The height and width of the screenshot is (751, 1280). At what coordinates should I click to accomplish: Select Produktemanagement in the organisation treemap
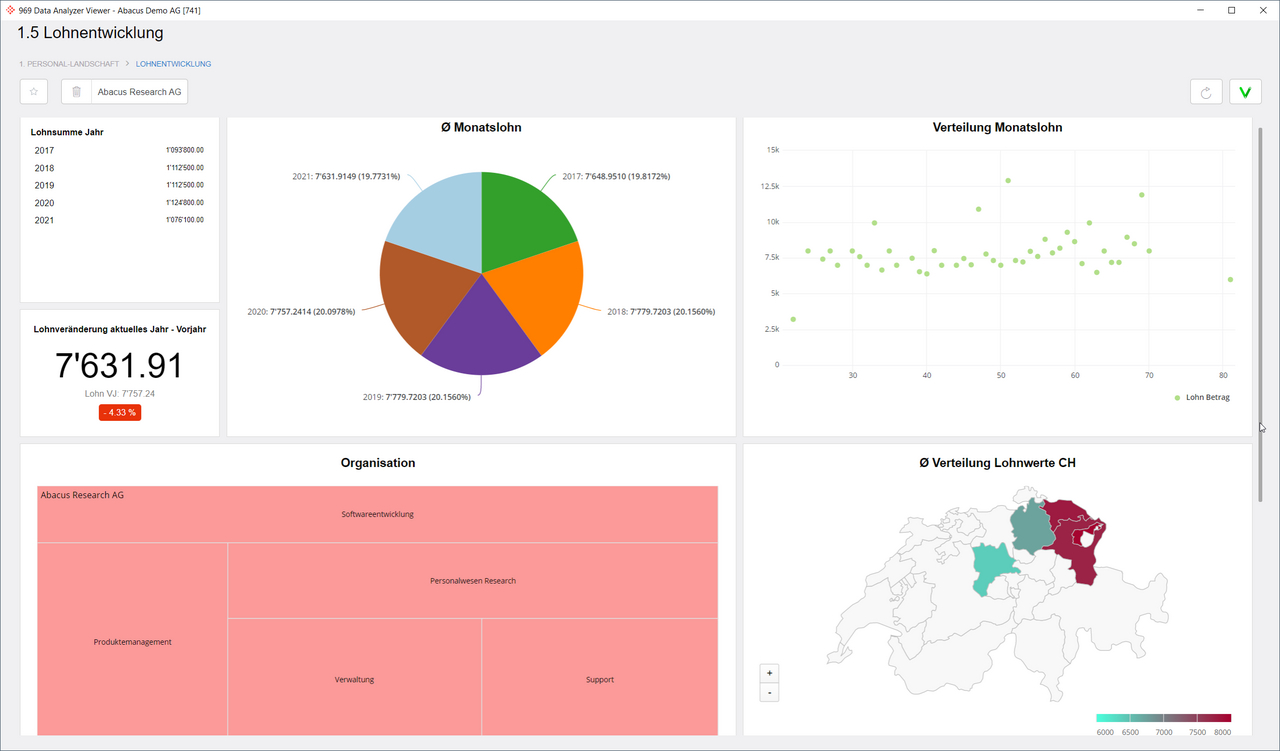coord(132,642)
